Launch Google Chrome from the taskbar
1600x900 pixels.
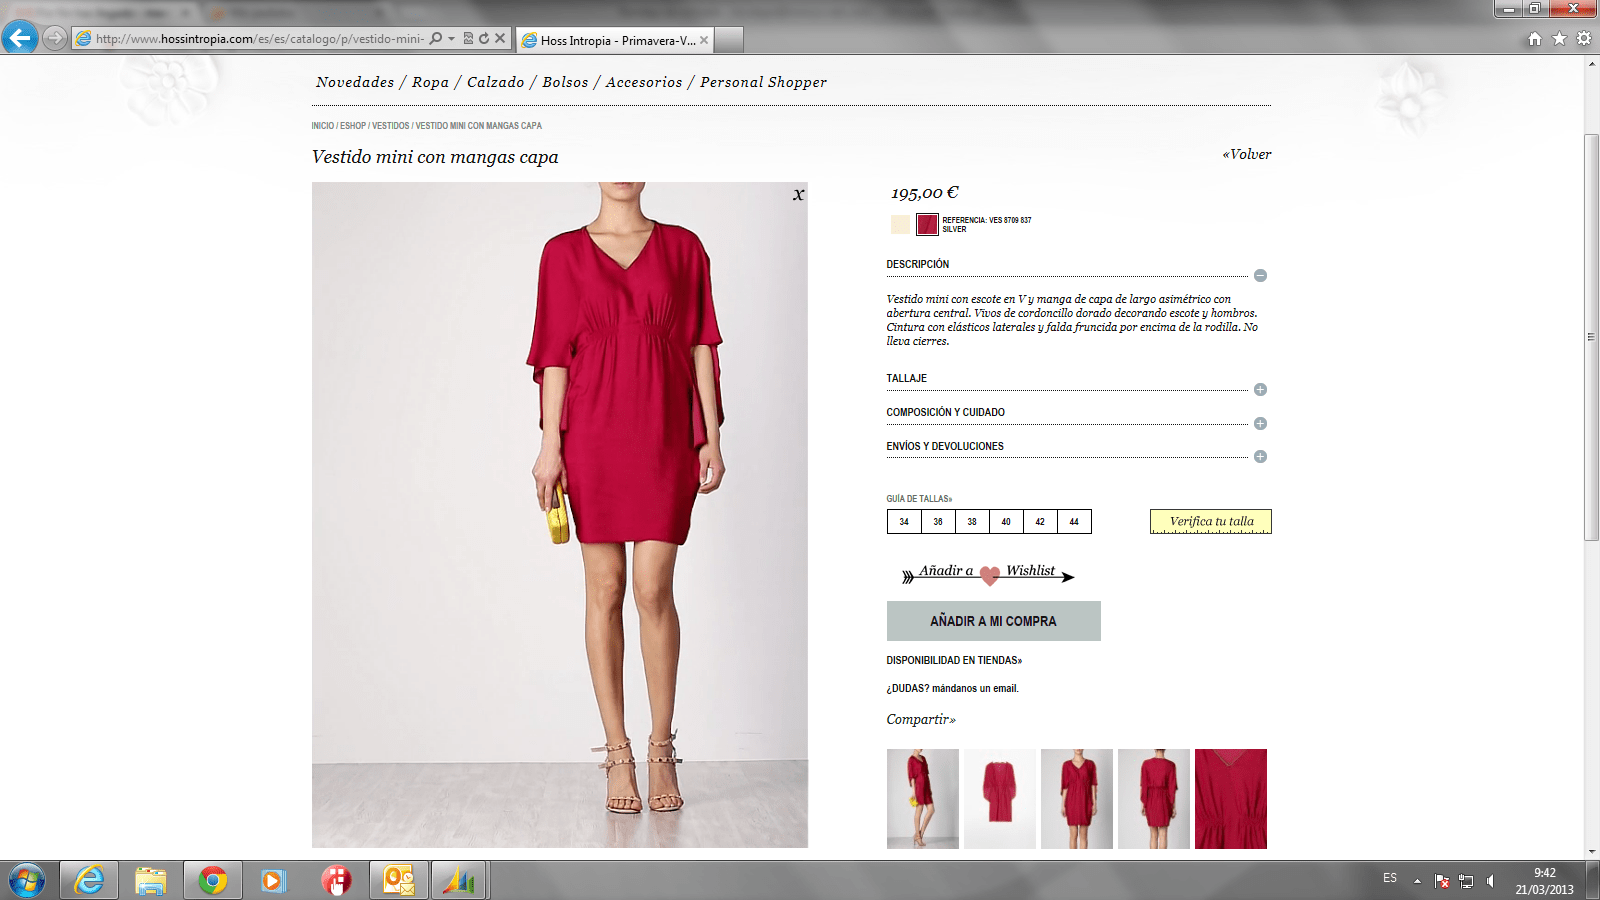(x=212, y=880)
